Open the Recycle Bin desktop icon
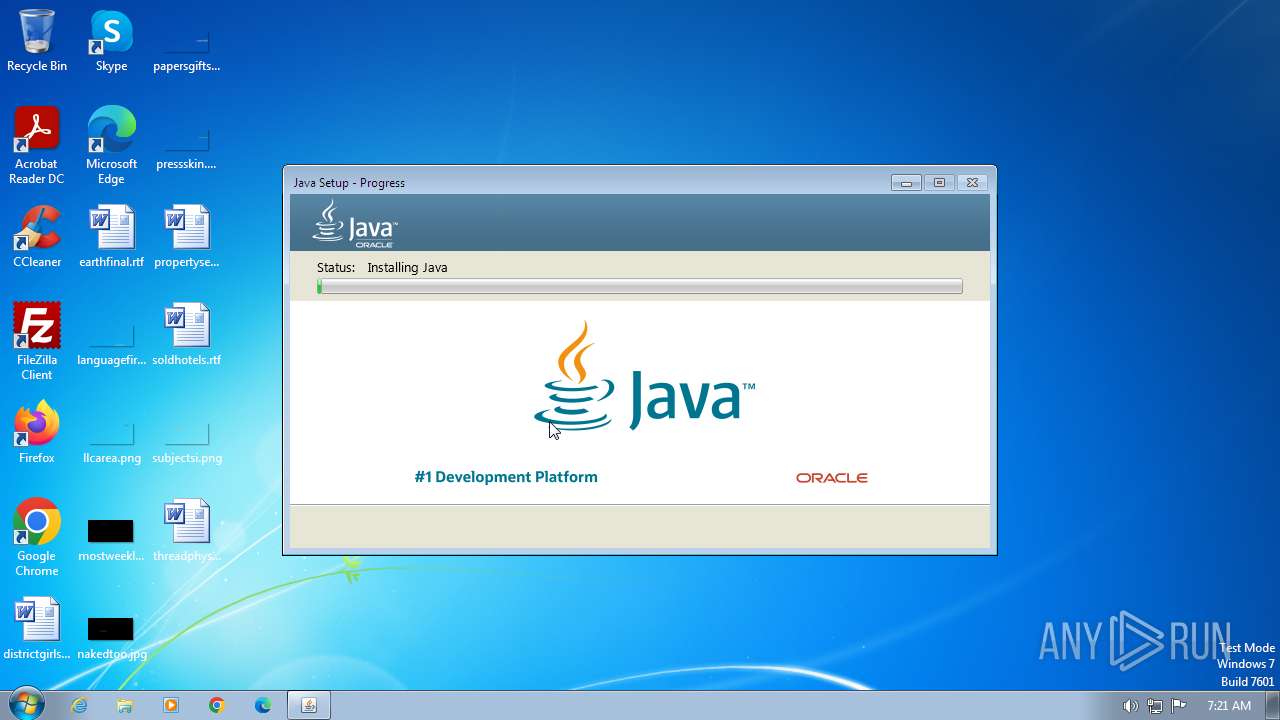The width and height of the screenshot is (1280, 720). click(x=37, y=42)
